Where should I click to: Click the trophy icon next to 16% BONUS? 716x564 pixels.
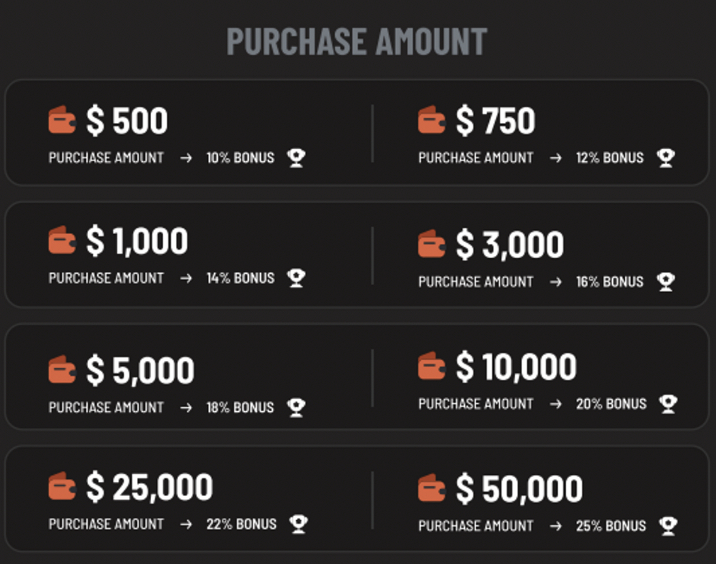pos(666,282)
